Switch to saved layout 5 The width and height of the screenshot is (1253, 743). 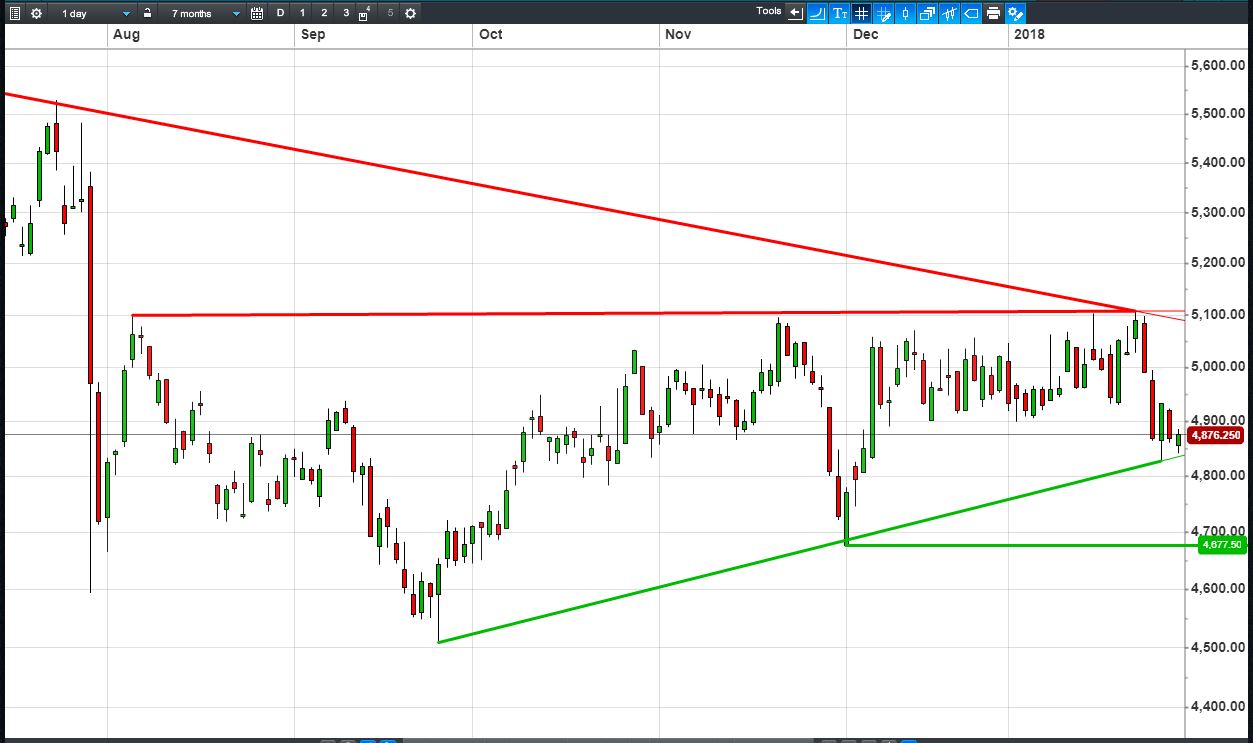point(390,13)
